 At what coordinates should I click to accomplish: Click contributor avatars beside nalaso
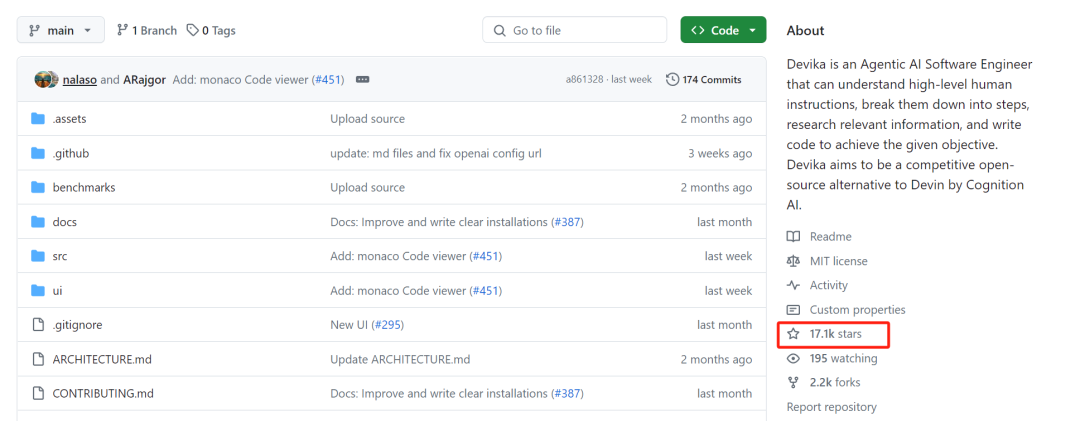coord(46,79)
